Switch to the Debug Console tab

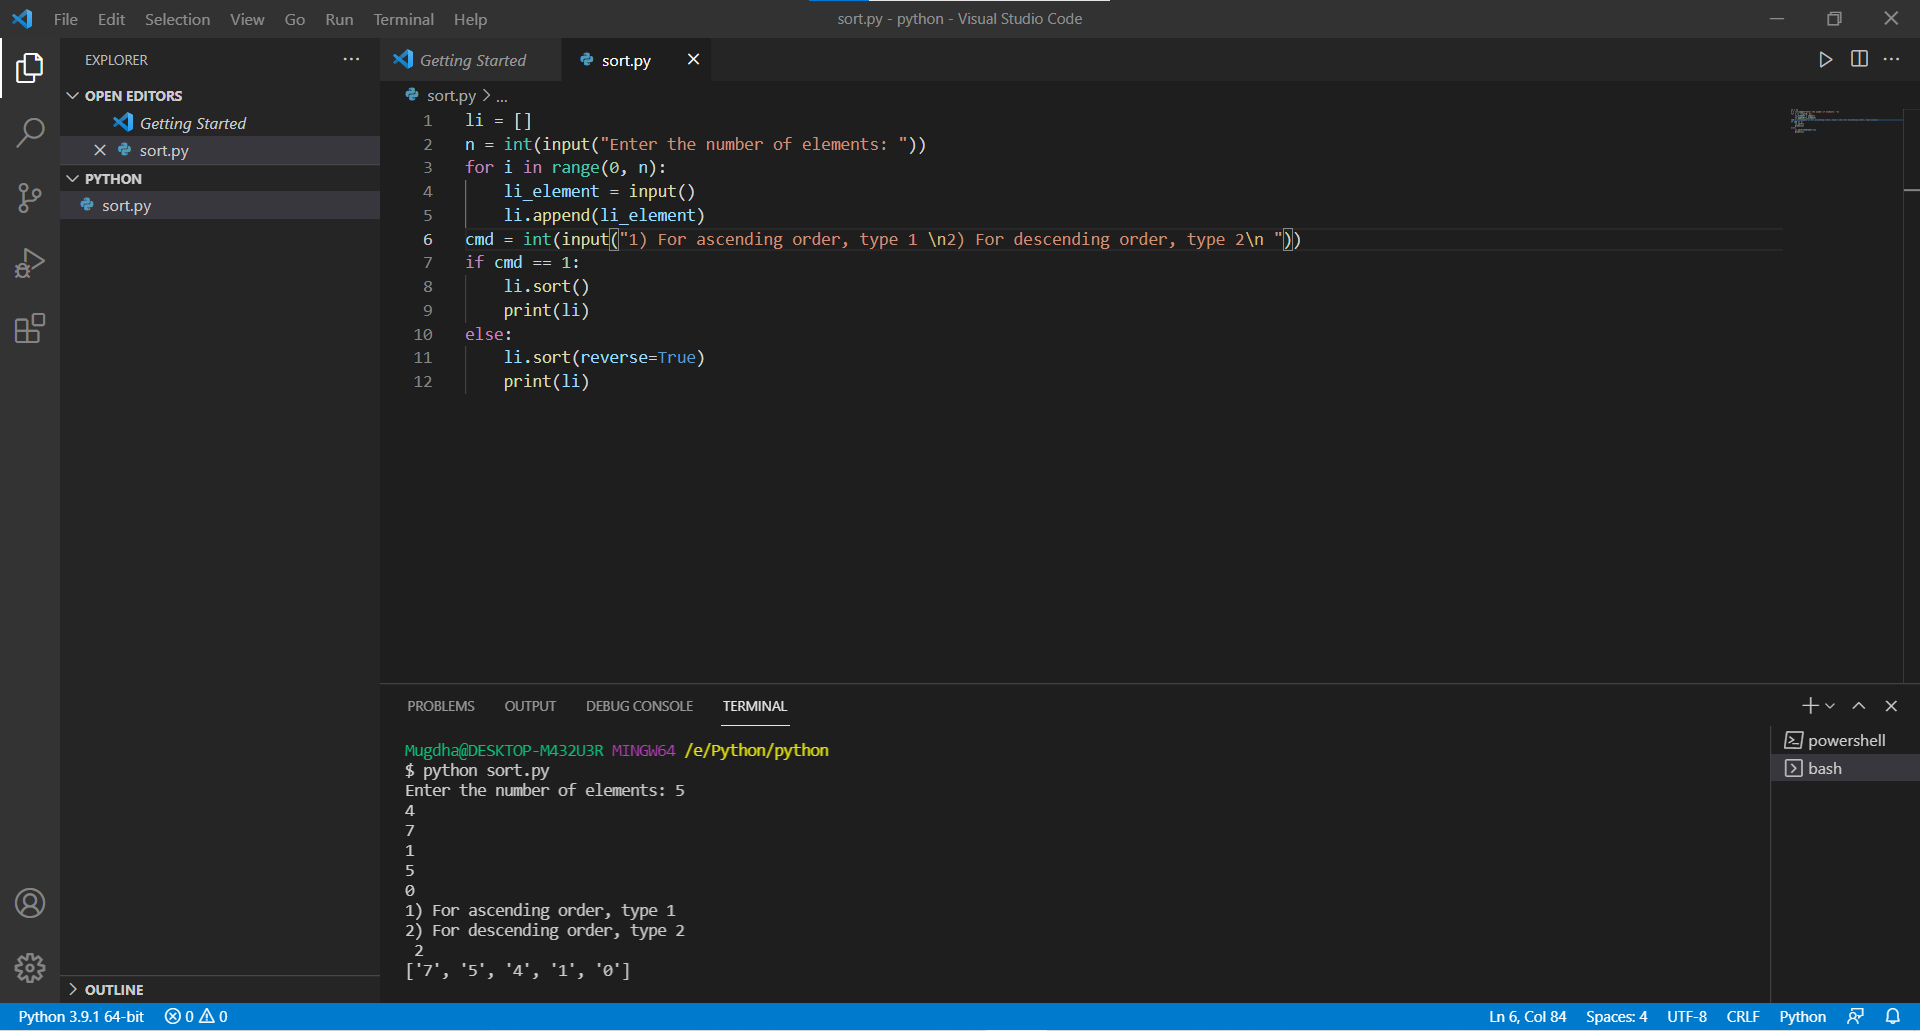pyautogui.click(x=639, y=706)
